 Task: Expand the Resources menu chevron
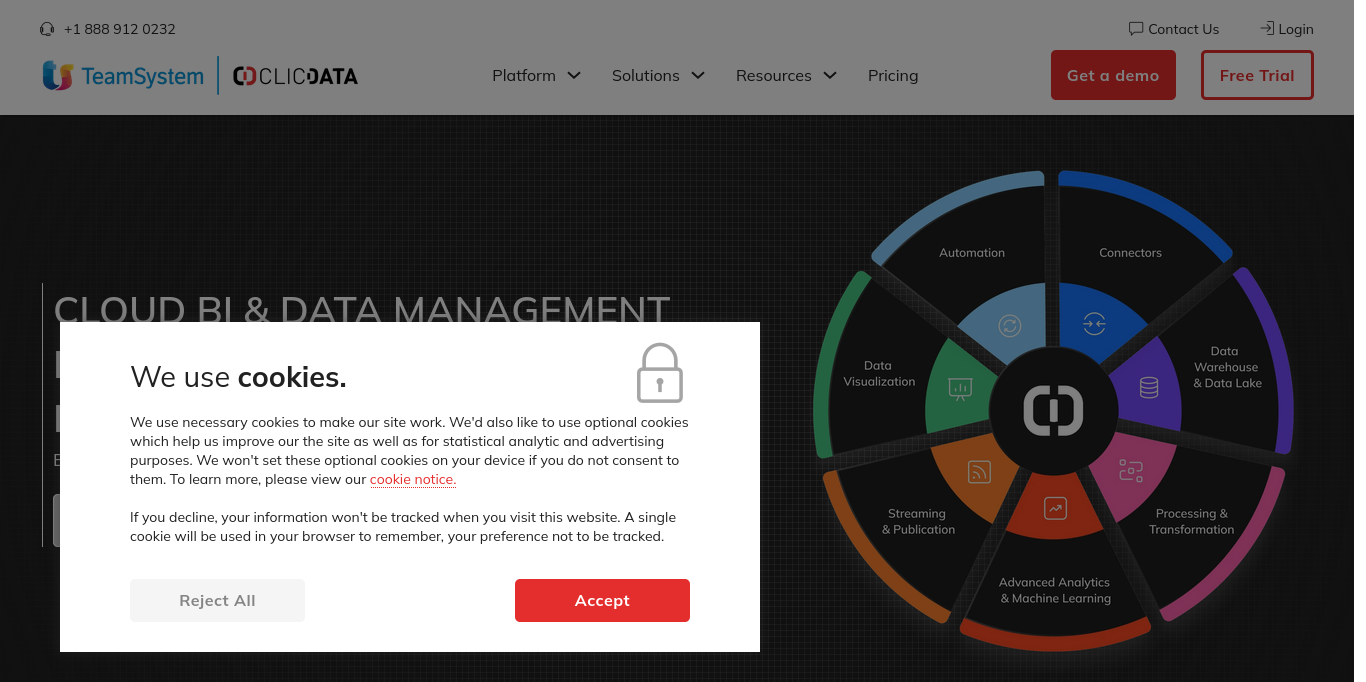(830, 75)
